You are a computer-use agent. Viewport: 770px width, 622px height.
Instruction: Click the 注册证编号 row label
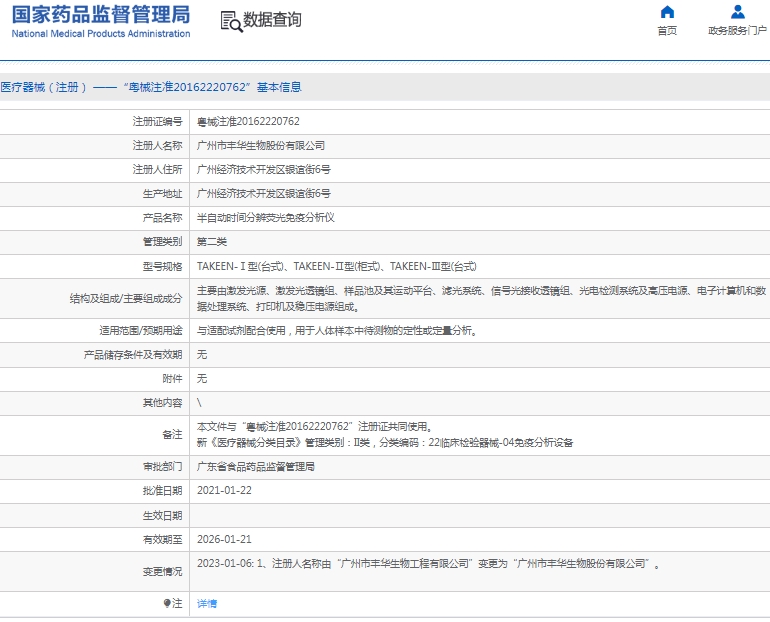tap(157, 121)
